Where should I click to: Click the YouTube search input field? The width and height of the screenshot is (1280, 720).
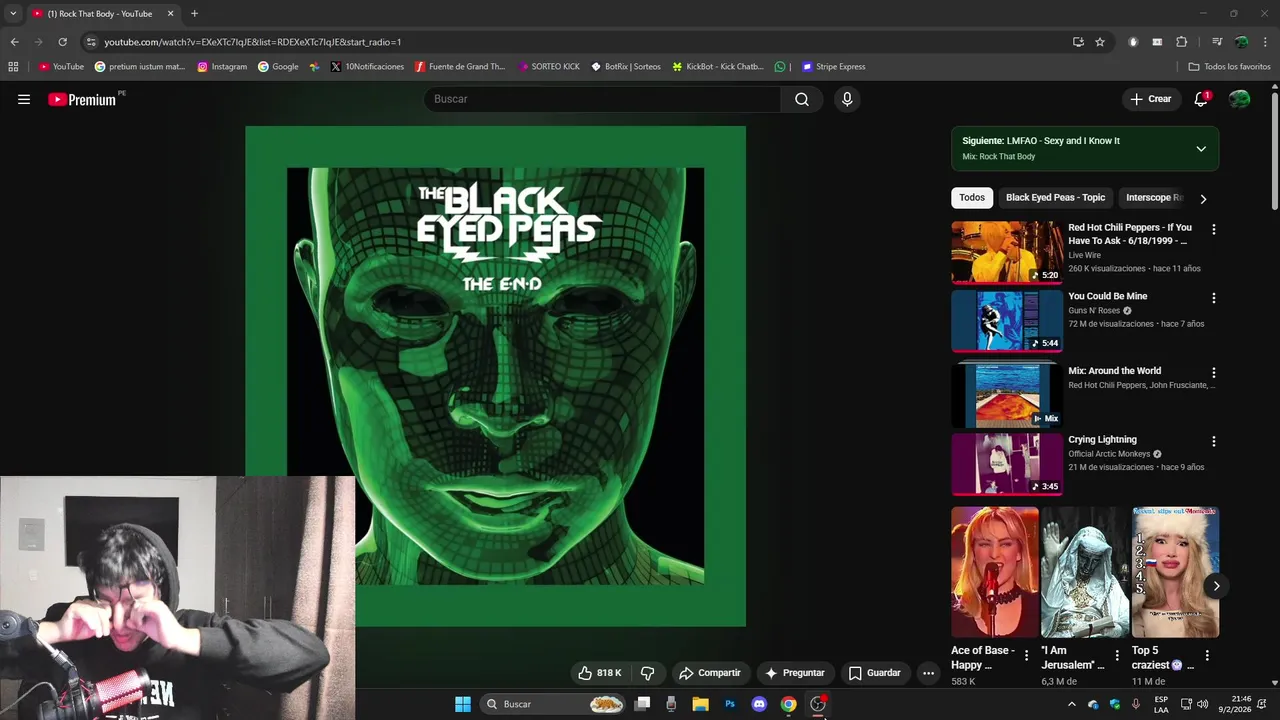pyautogui.click(x=603, y=99)
